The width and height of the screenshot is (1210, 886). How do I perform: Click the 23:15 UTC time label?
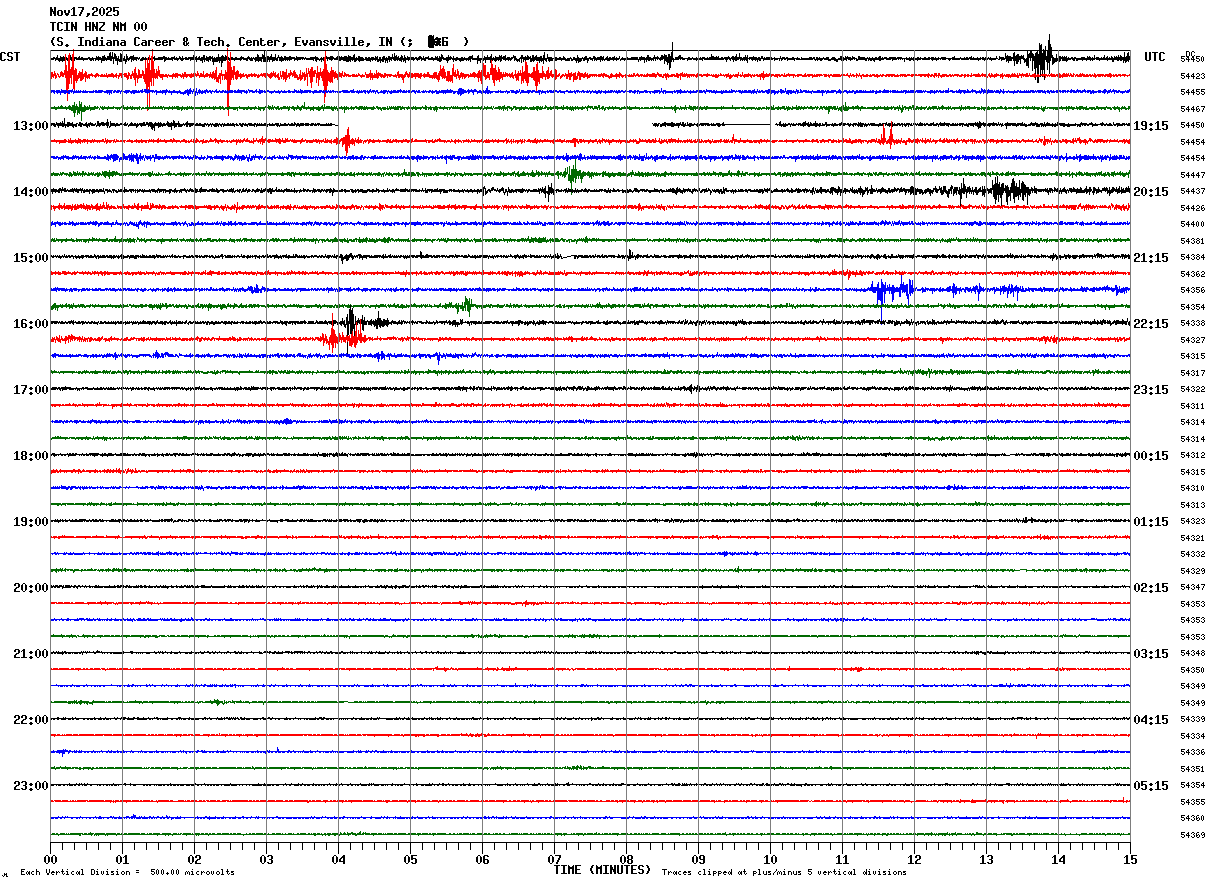click(x=1151, y=390)
